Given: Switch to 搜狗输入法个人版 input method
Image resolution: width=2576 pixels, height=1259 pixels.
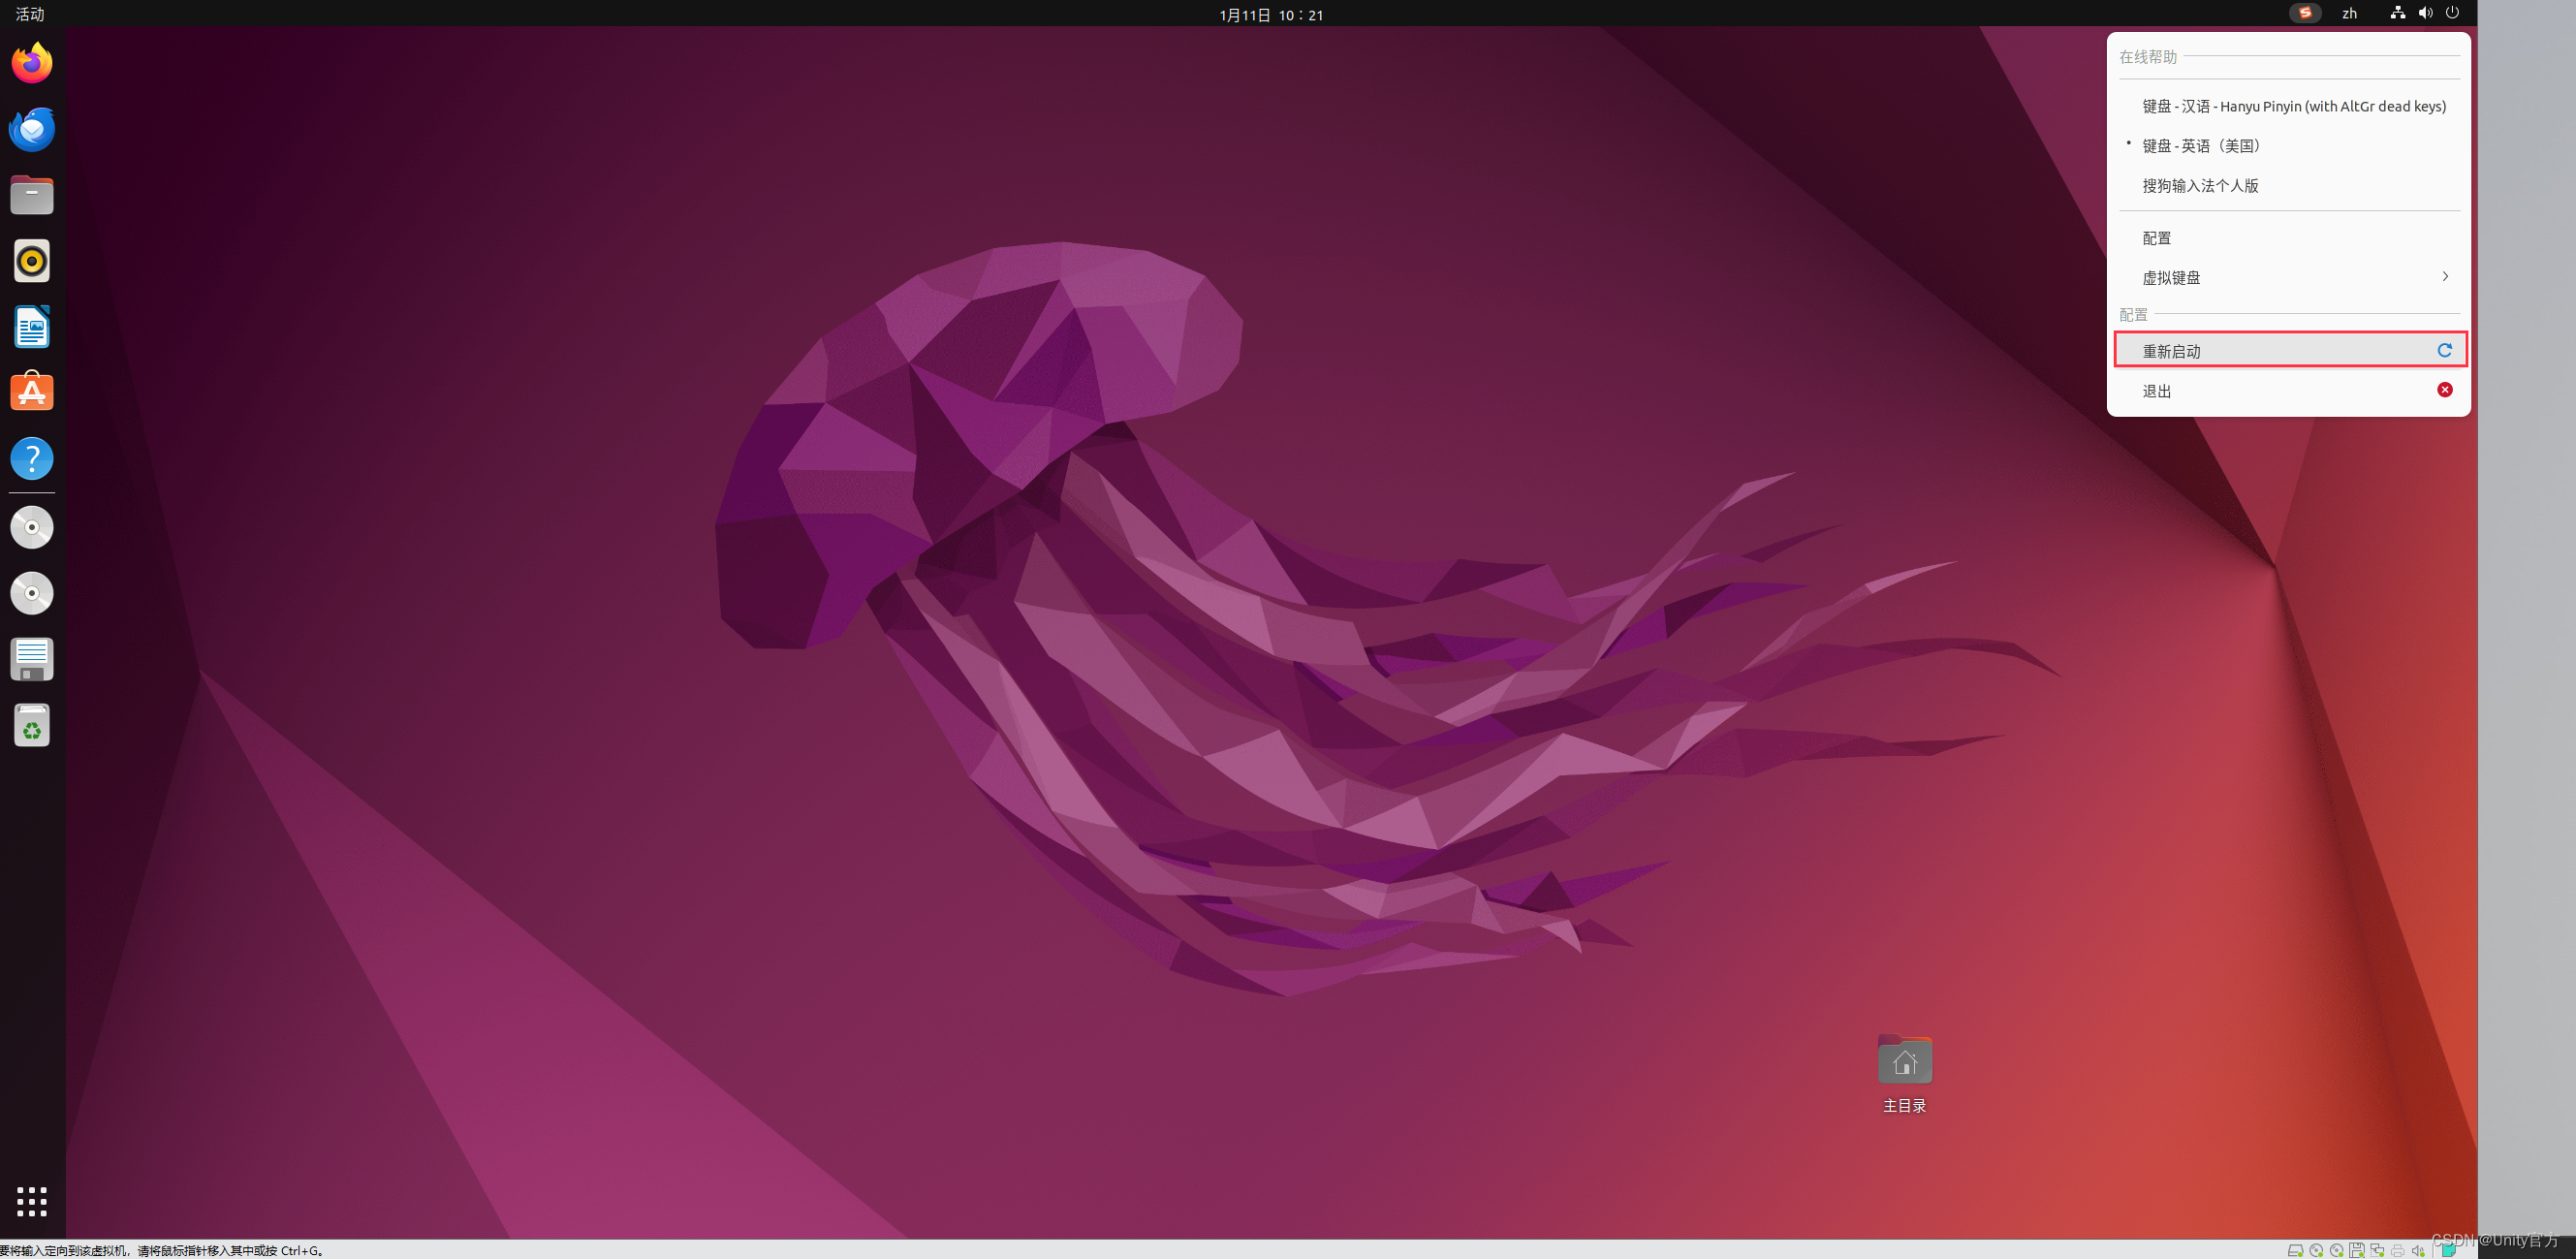Looking at the screenshot, I should (2199, 186).
